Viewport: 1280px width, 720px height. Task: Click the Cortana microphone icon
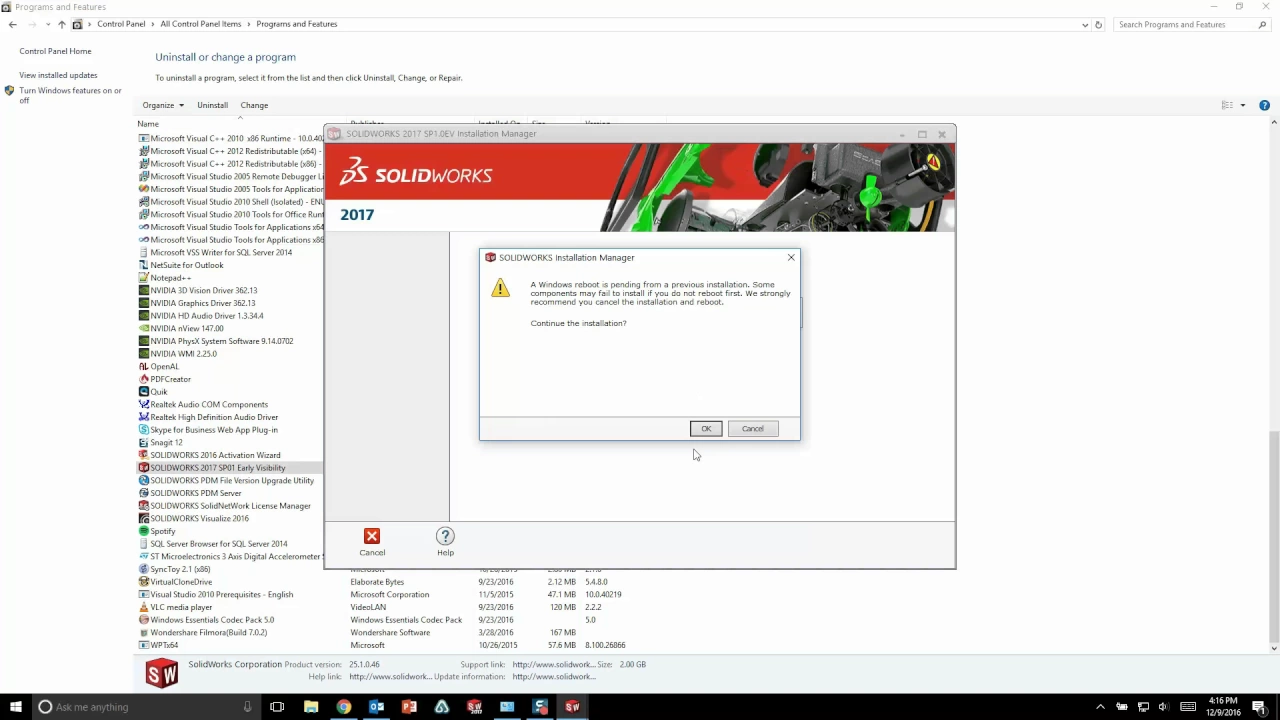247,707
